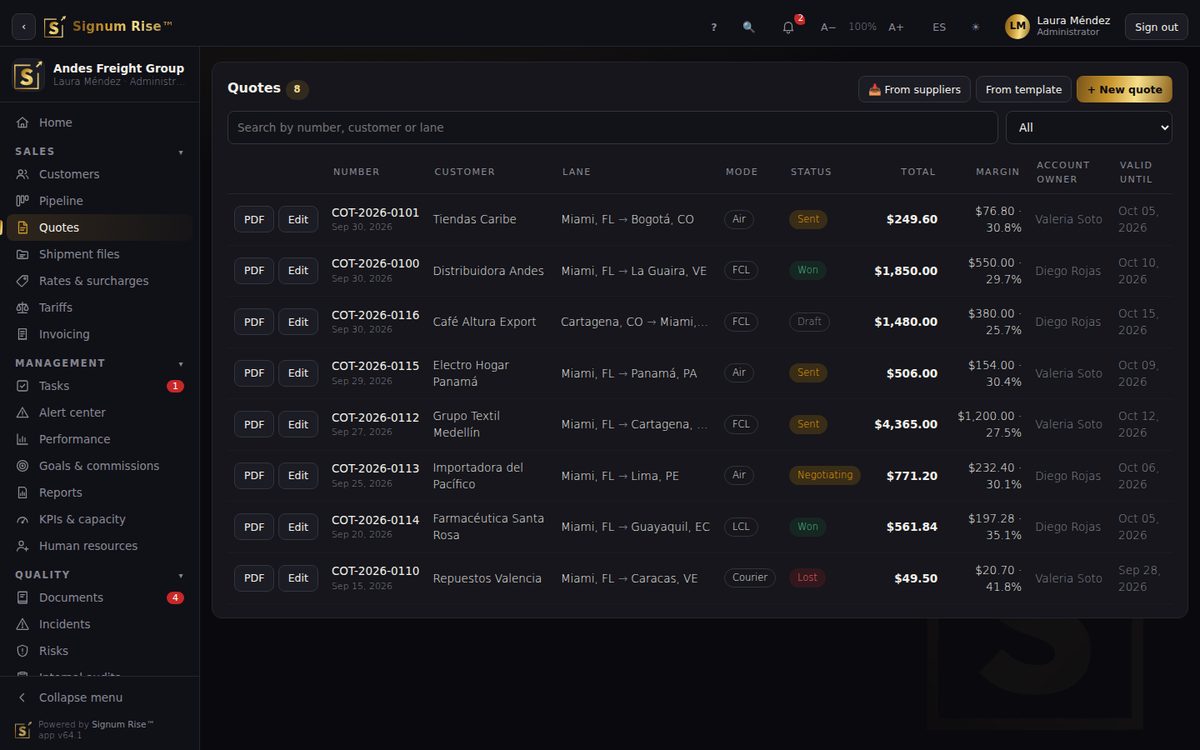The height and width of the screenshot is (750, 1200).
Task: Open the search magnifier icon
Action: [x=749, y=27]
